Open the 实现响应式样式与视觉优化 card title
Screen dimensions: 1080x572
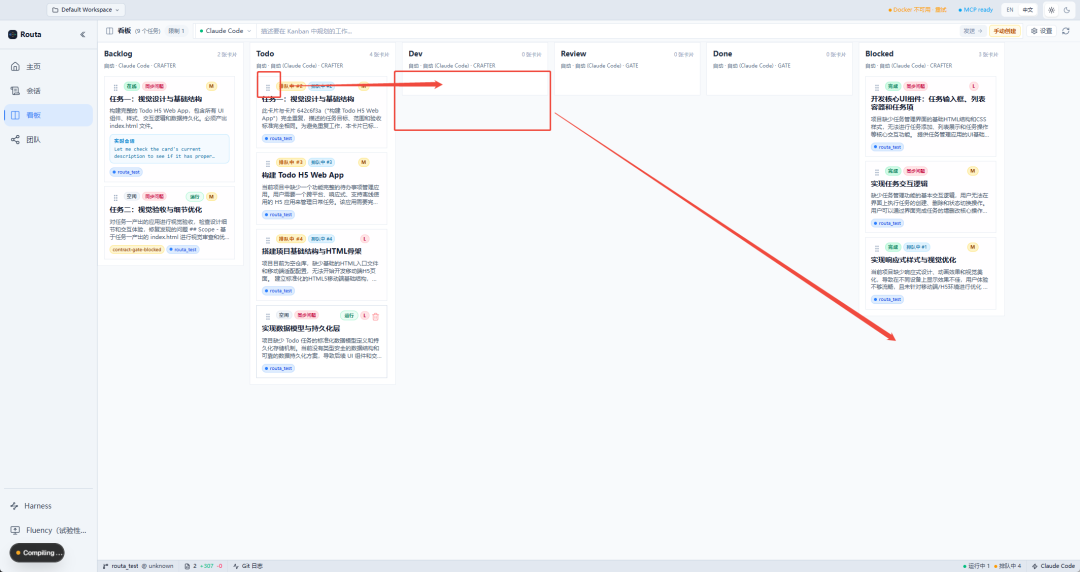coord(913,260)
